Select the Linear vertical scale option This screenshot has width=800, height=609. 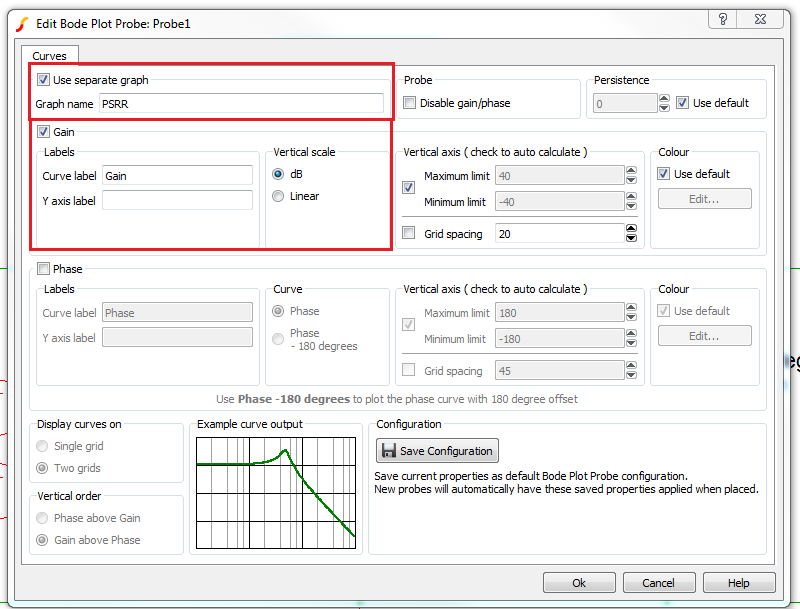pos(279,197)
